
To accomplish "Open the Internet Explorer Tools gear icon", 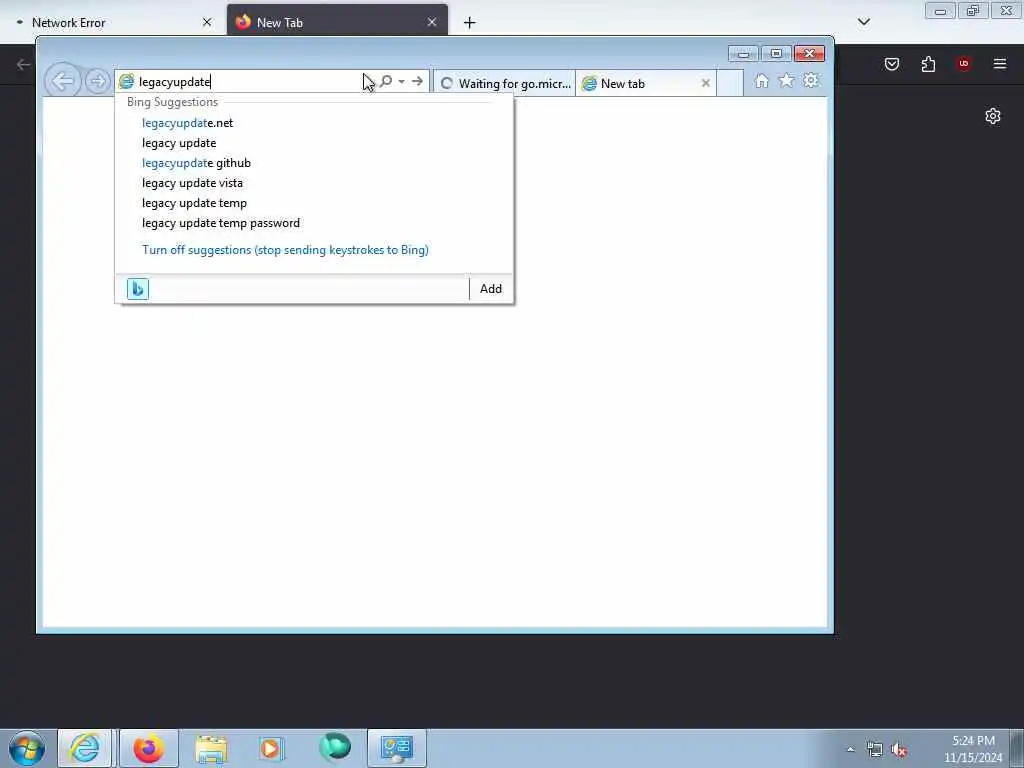I will tap(811, 80).
